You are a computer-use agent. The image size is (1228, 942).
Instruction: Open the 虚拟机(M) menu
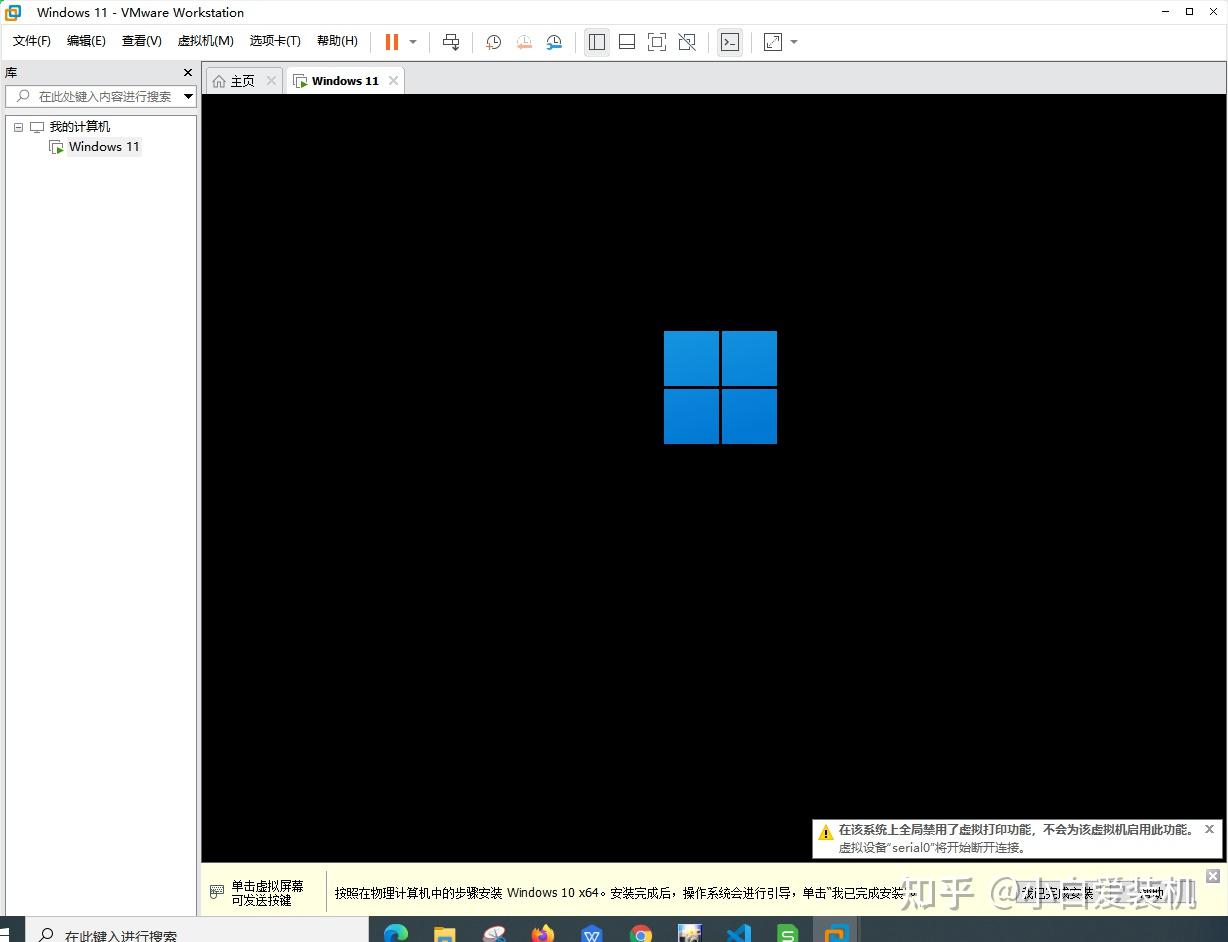point(205,41)
